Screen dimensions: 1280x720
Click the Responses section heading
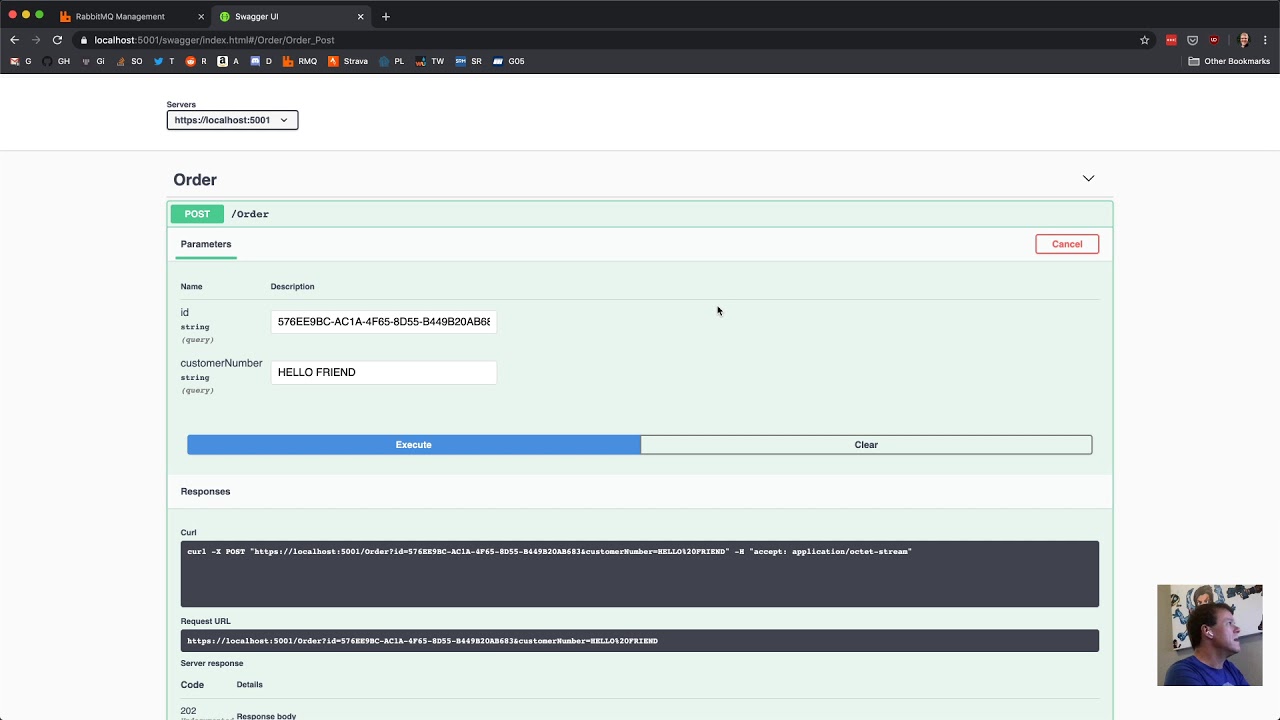coord(205,492)
